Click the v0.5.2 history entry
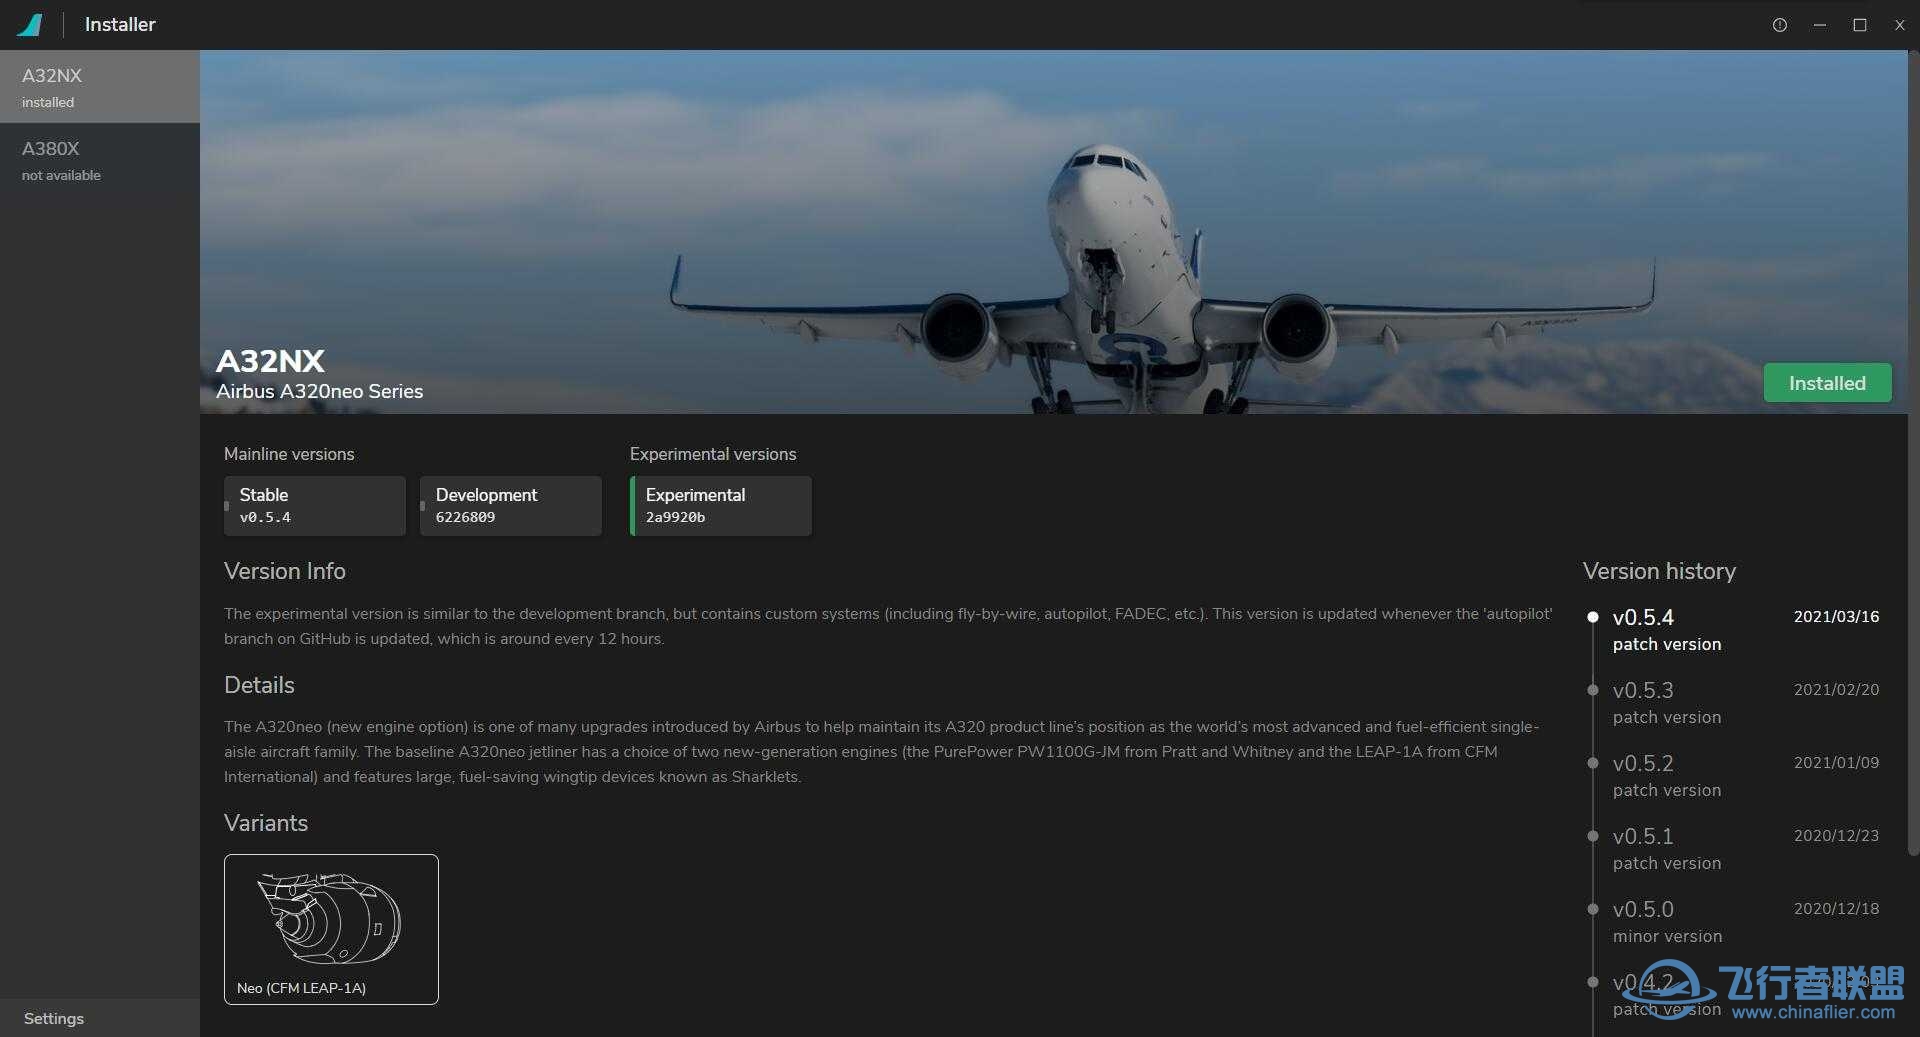The height and width of the screenshot is (1037, 1920). 1644,764
